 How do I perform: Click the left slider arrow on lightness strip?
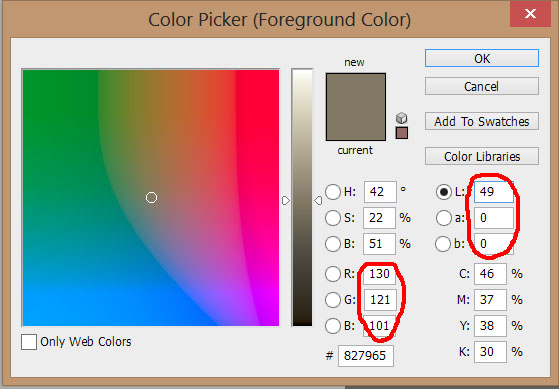tap(286, 201)
